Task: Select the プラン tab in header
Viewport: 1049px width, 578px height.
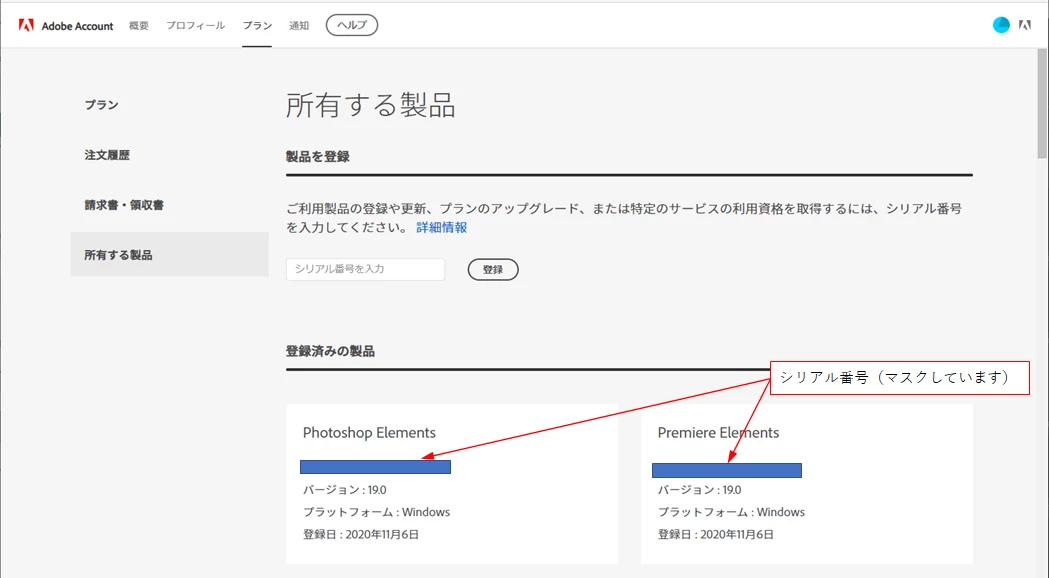Action: (x=257, y=25)
